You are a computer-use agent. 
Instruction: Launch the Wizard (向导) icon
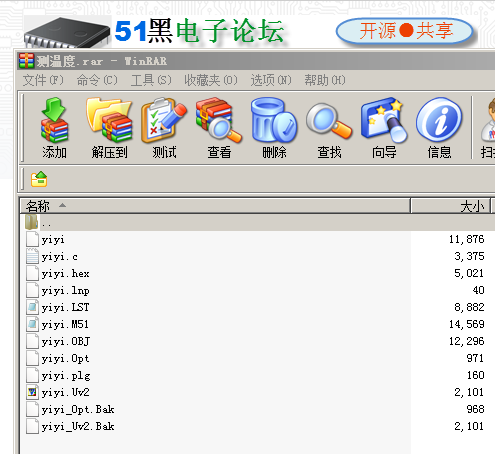coord(384,127)
